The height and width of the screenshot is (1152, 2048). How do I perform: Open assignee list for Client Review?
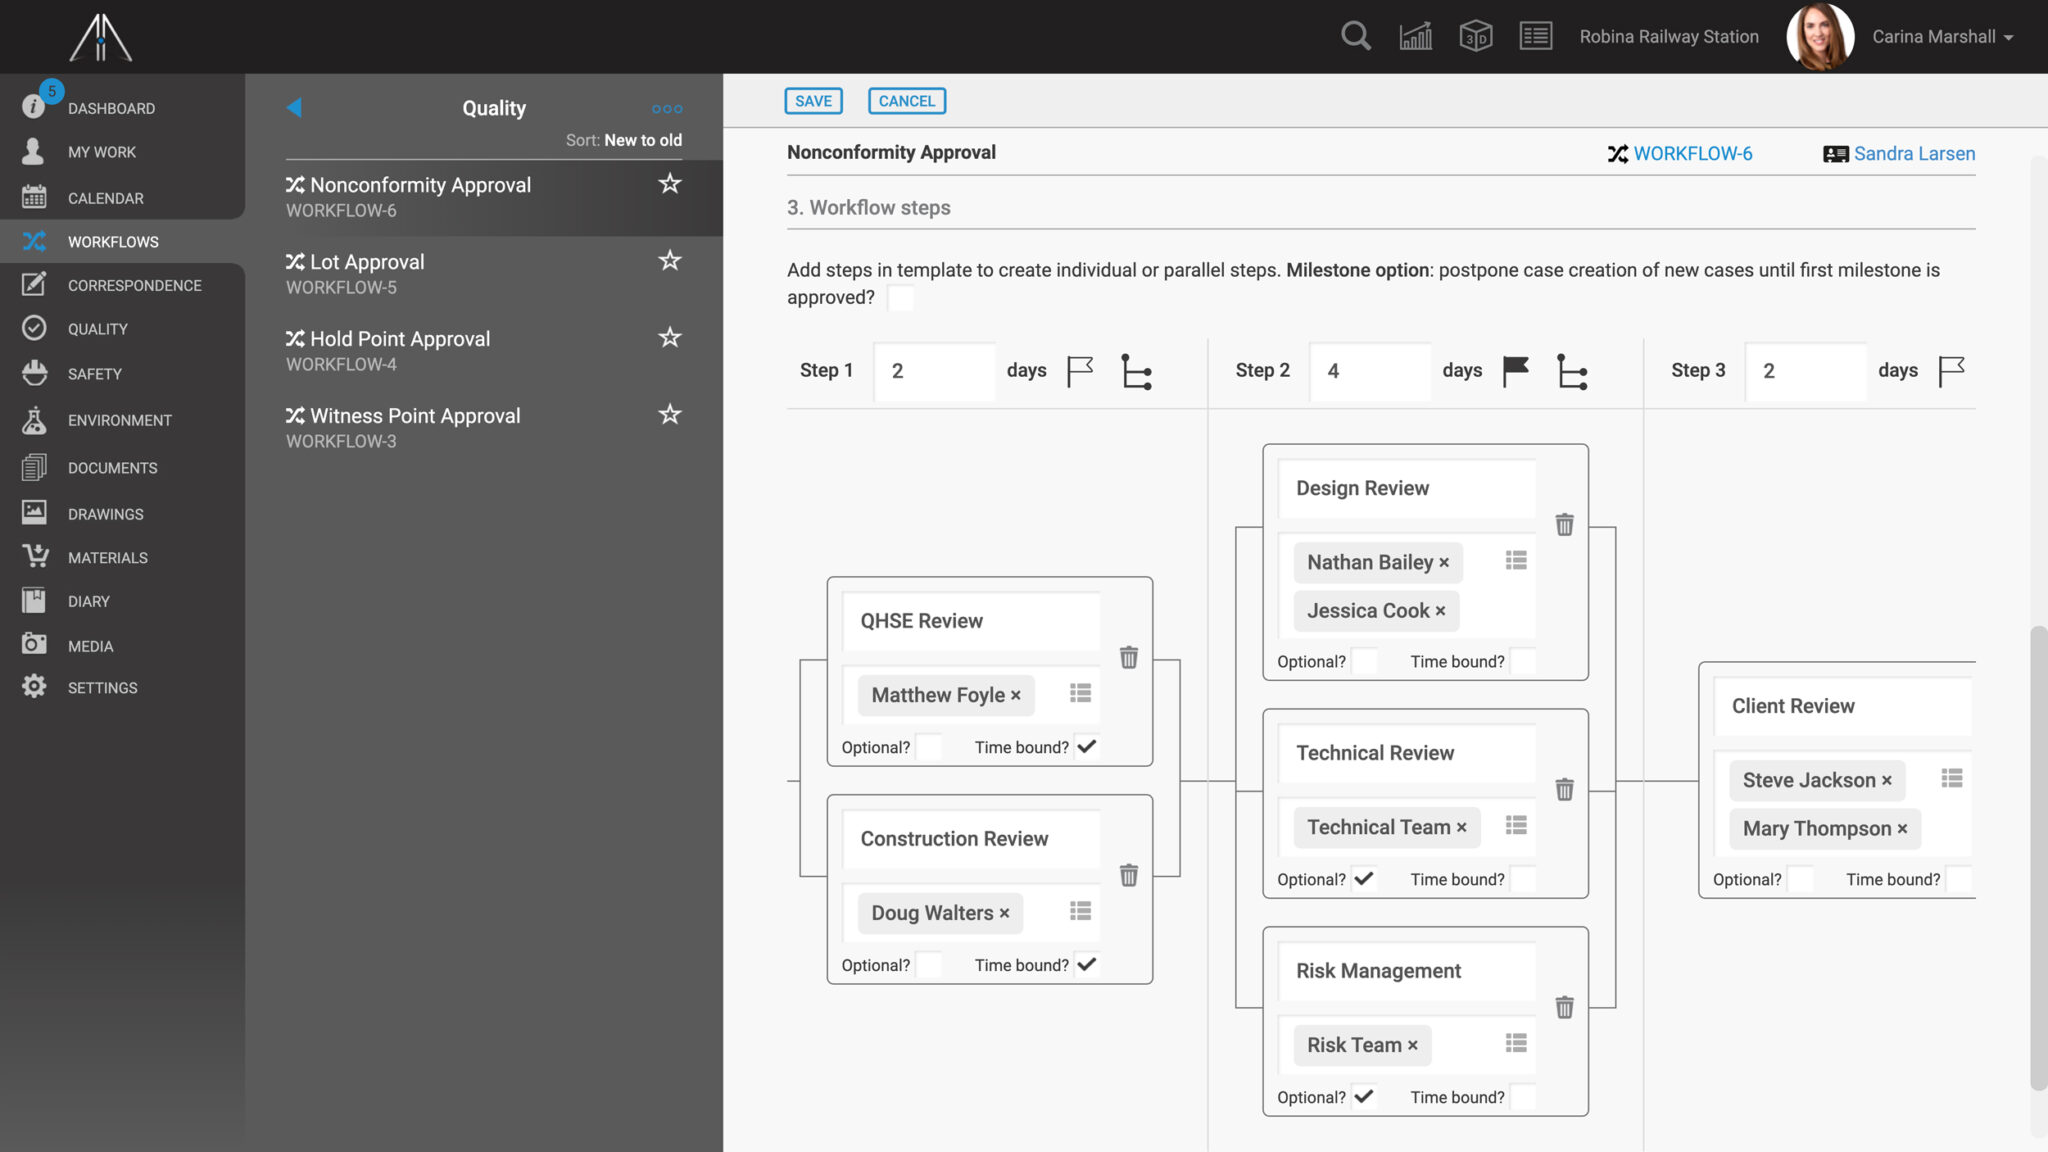pyautogui.click(x=1952, y=778)
